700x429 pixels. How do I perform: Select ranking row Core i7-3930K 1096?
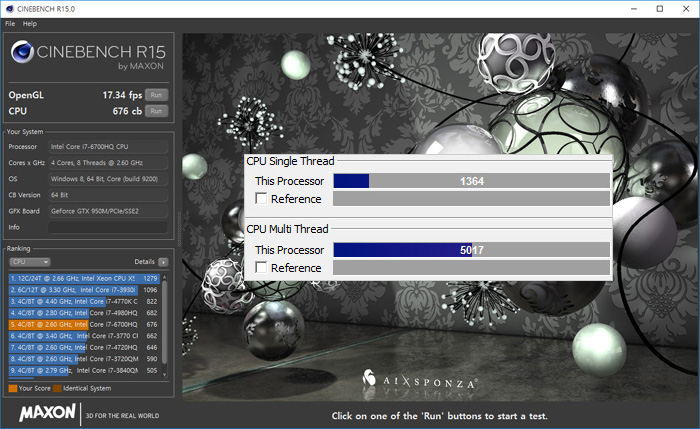[x=84, y=290]
